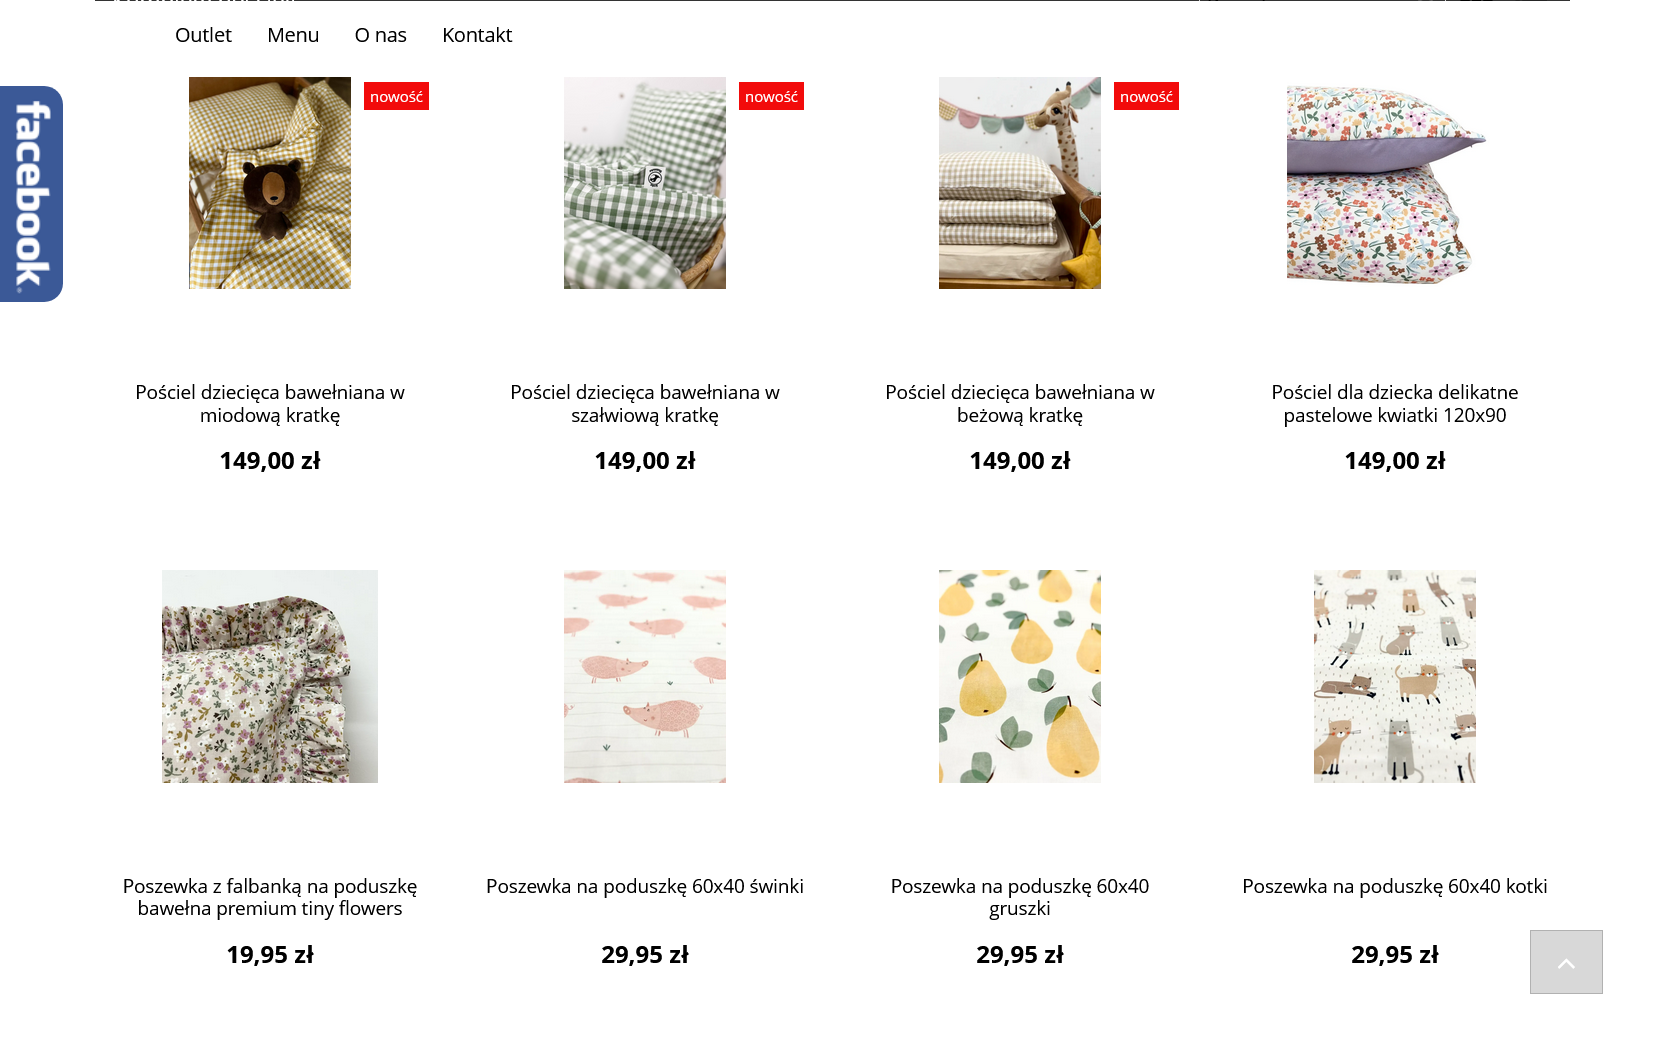Click the scroll-to-top arrow button
This screenshot has height=1055, width=1665.
pos(1565,962)
